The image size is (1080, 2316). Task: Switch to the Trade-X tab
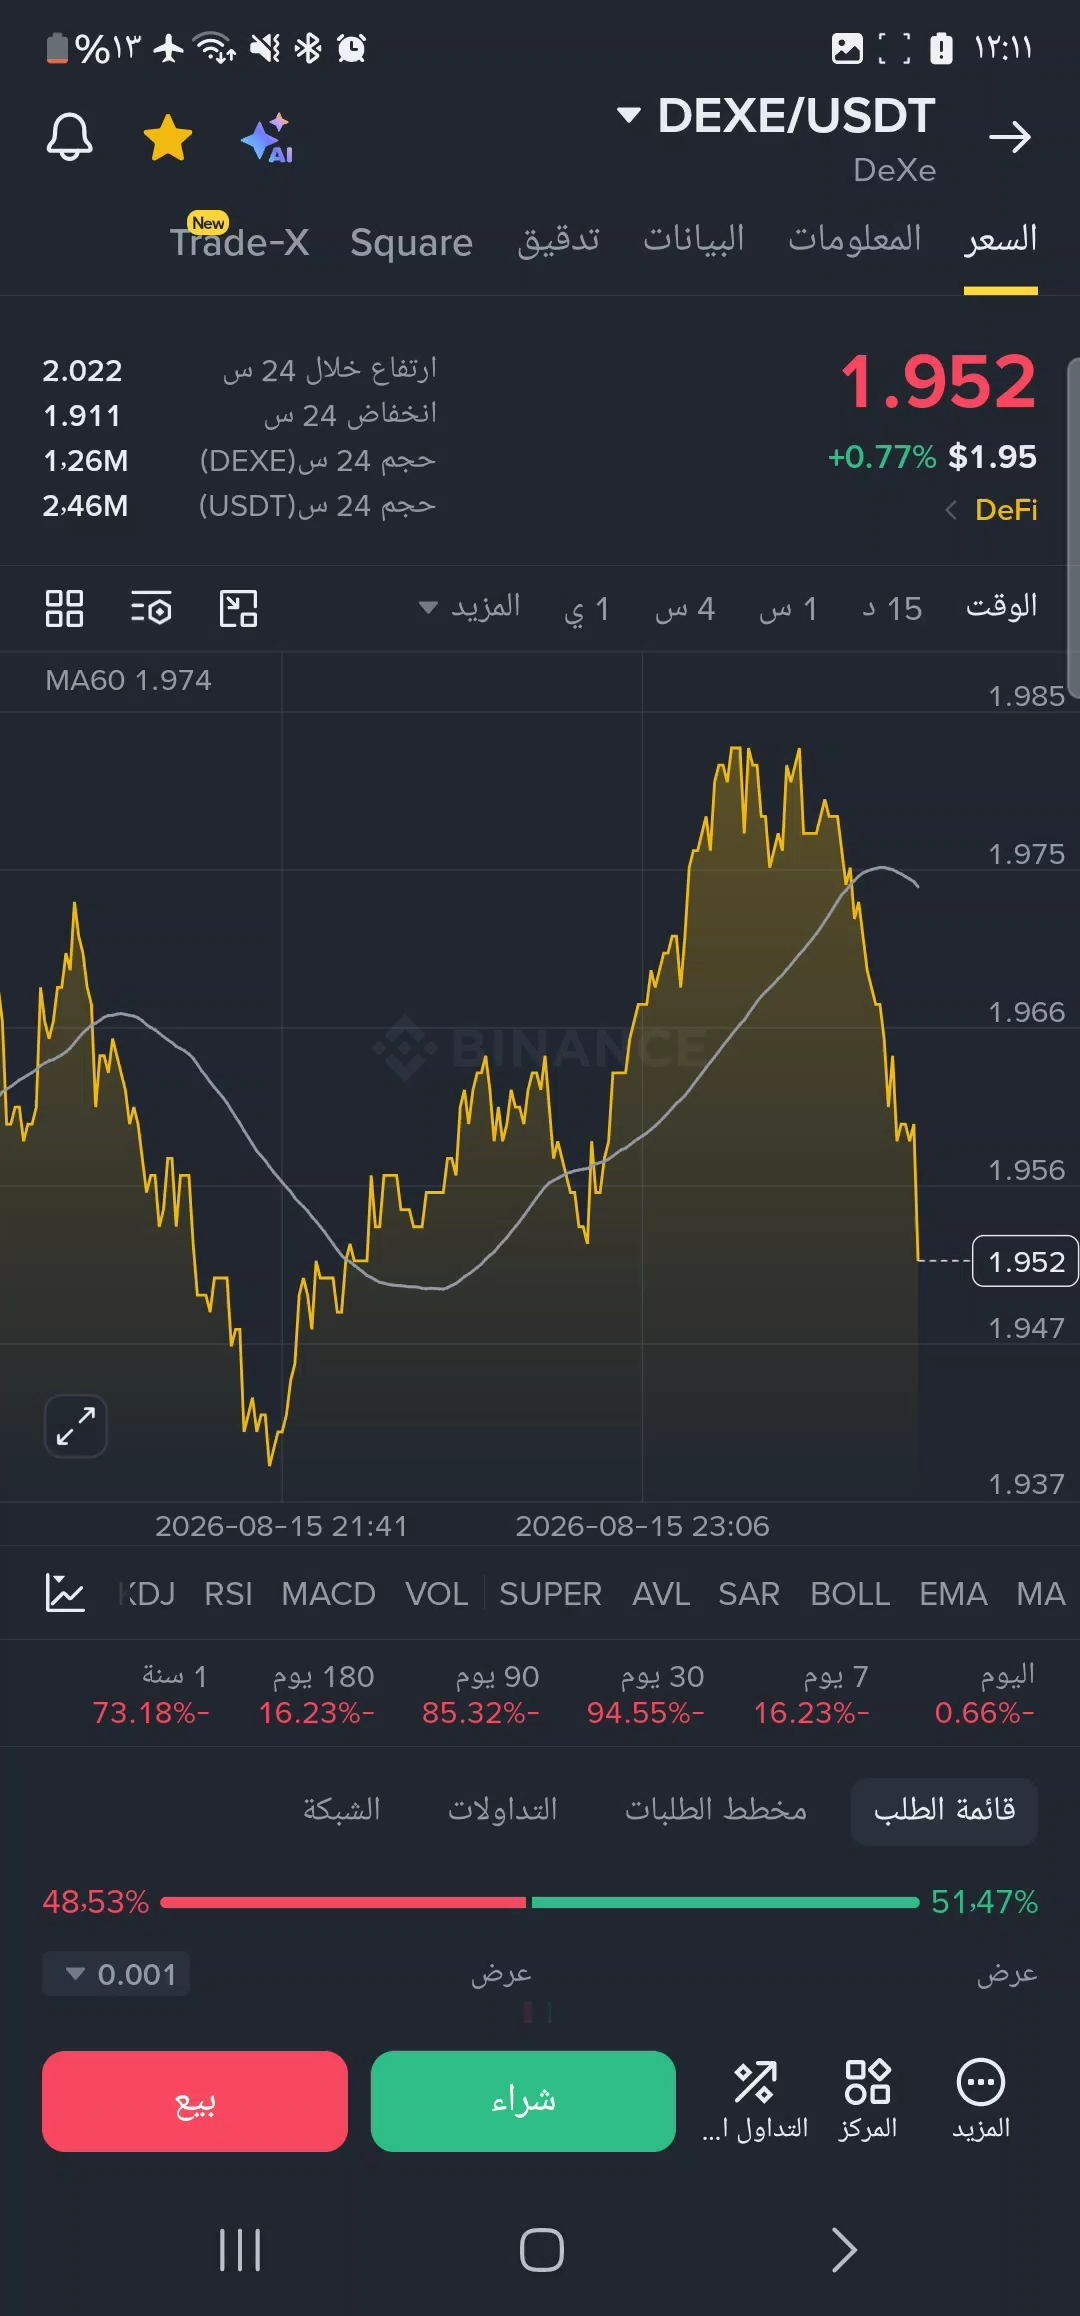[x=239, y=241]
